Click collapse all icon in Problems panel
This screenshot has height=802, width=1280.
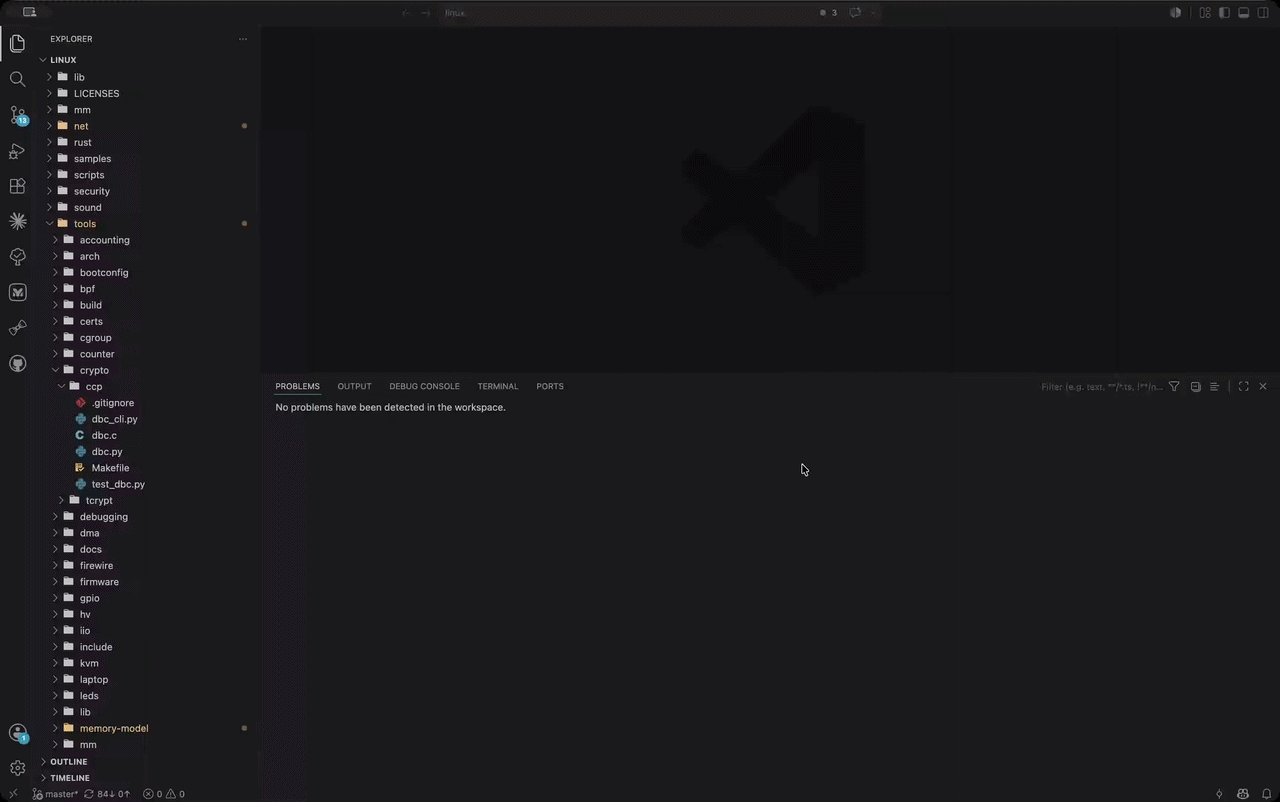1195,386
